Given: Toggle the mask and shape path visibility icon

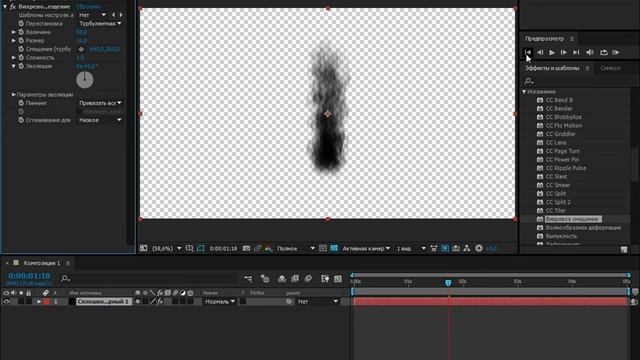Looking at the screenshot, I should (200, 249).
